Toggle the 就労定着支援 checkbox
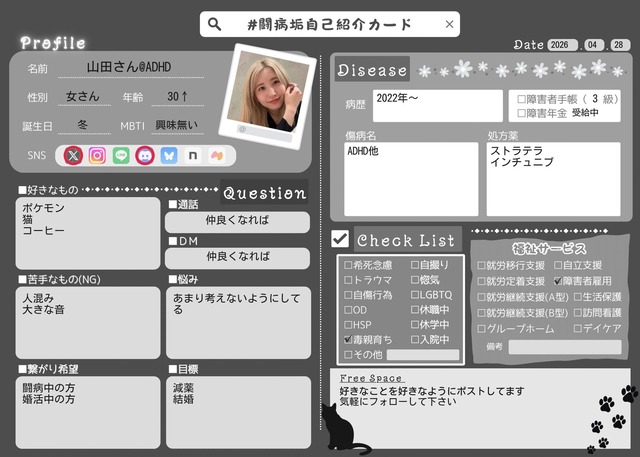The height and width of the screenshot is (457, 640). pos(481,281)
